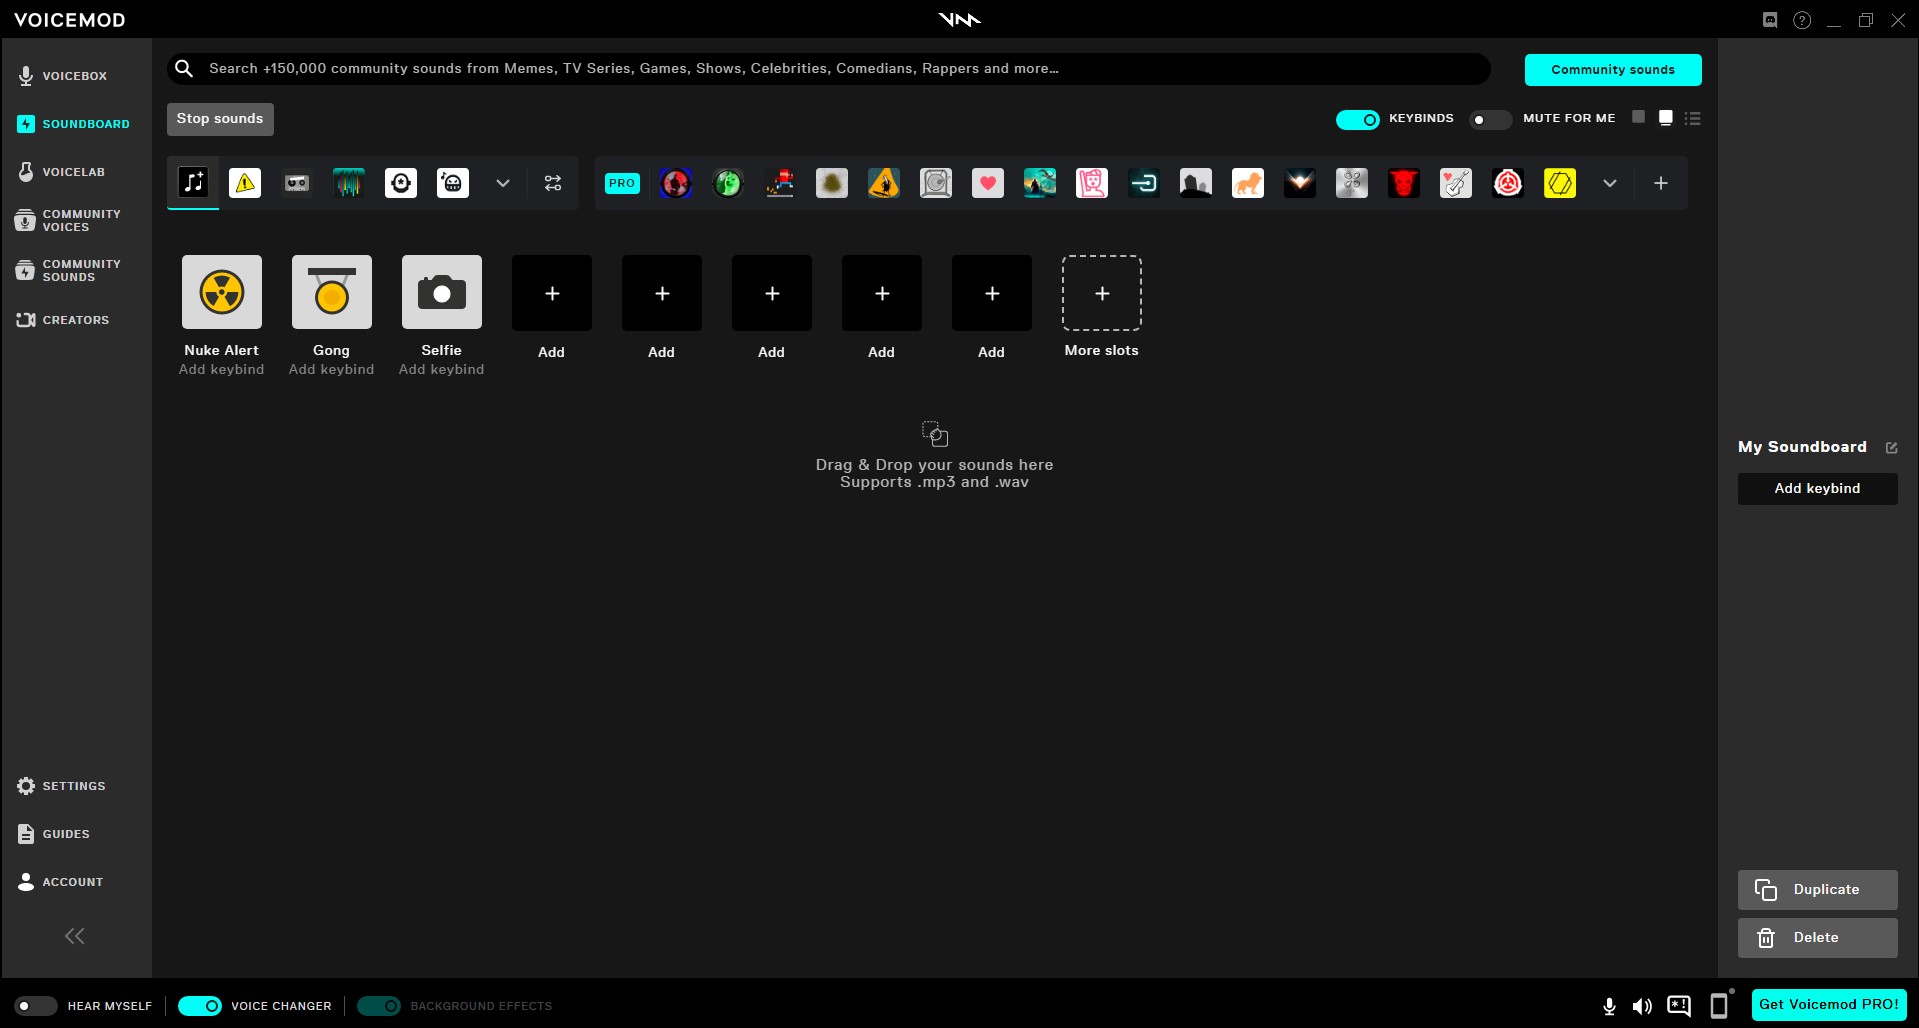Screen dimensions: 1919x1028
Task: Open the star-head robot soundboard
Action: [x=401, y=182]
